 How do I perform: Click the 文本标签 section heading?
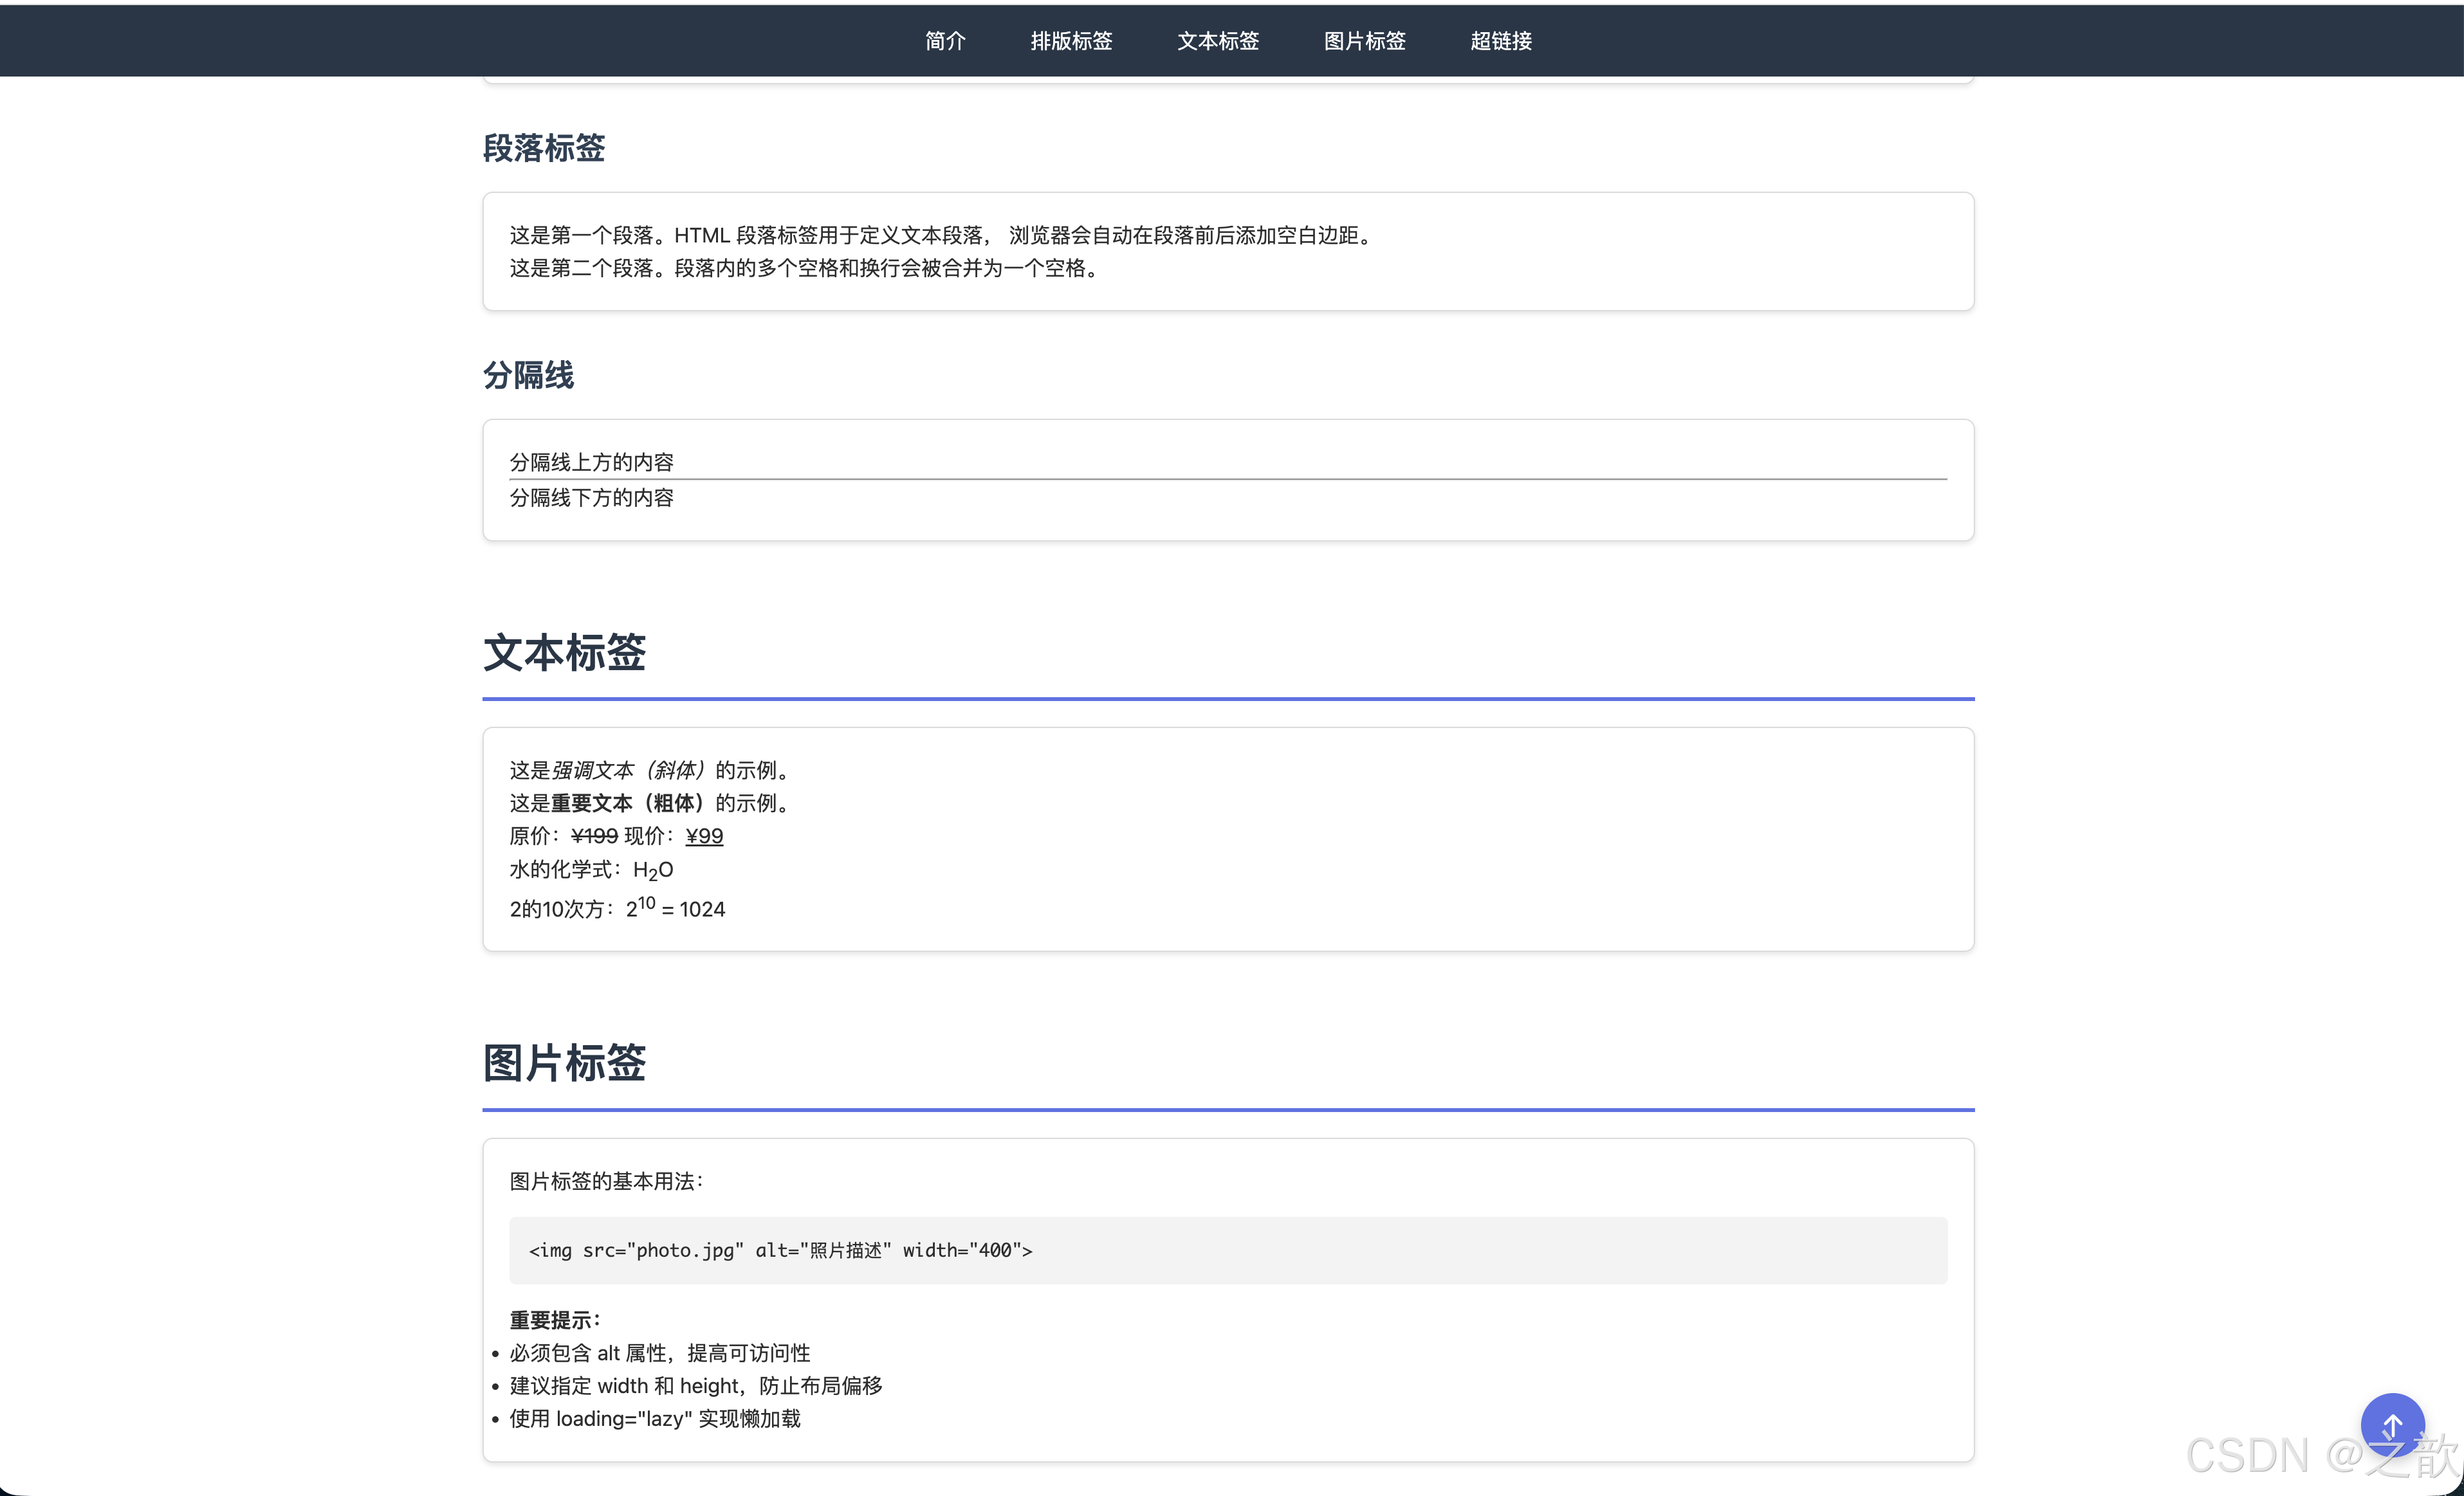(x=564, y=652)
